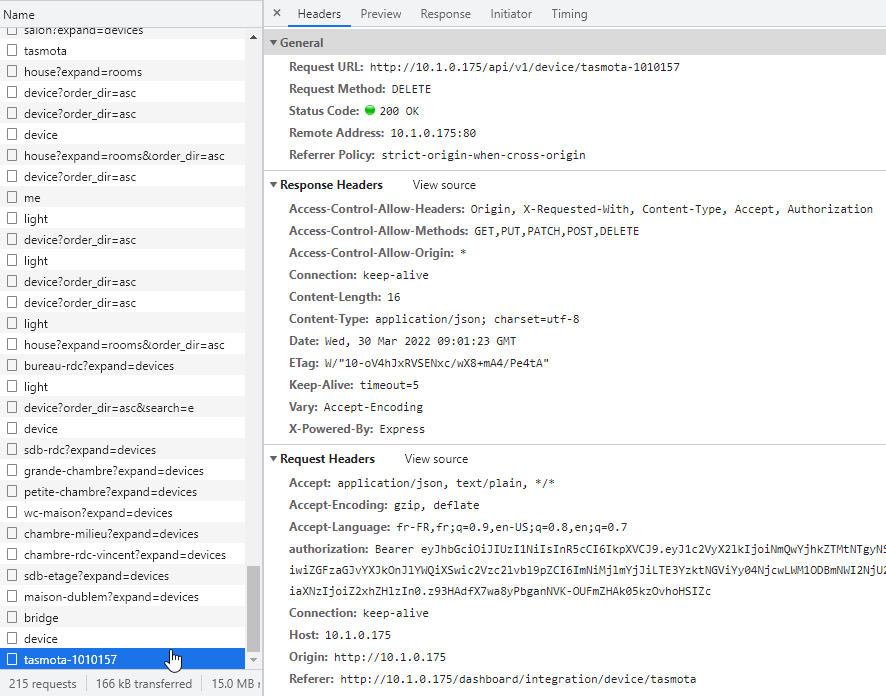Tick the checkbox for the me request
886x696 pixels.
click(x=12, y=197)
